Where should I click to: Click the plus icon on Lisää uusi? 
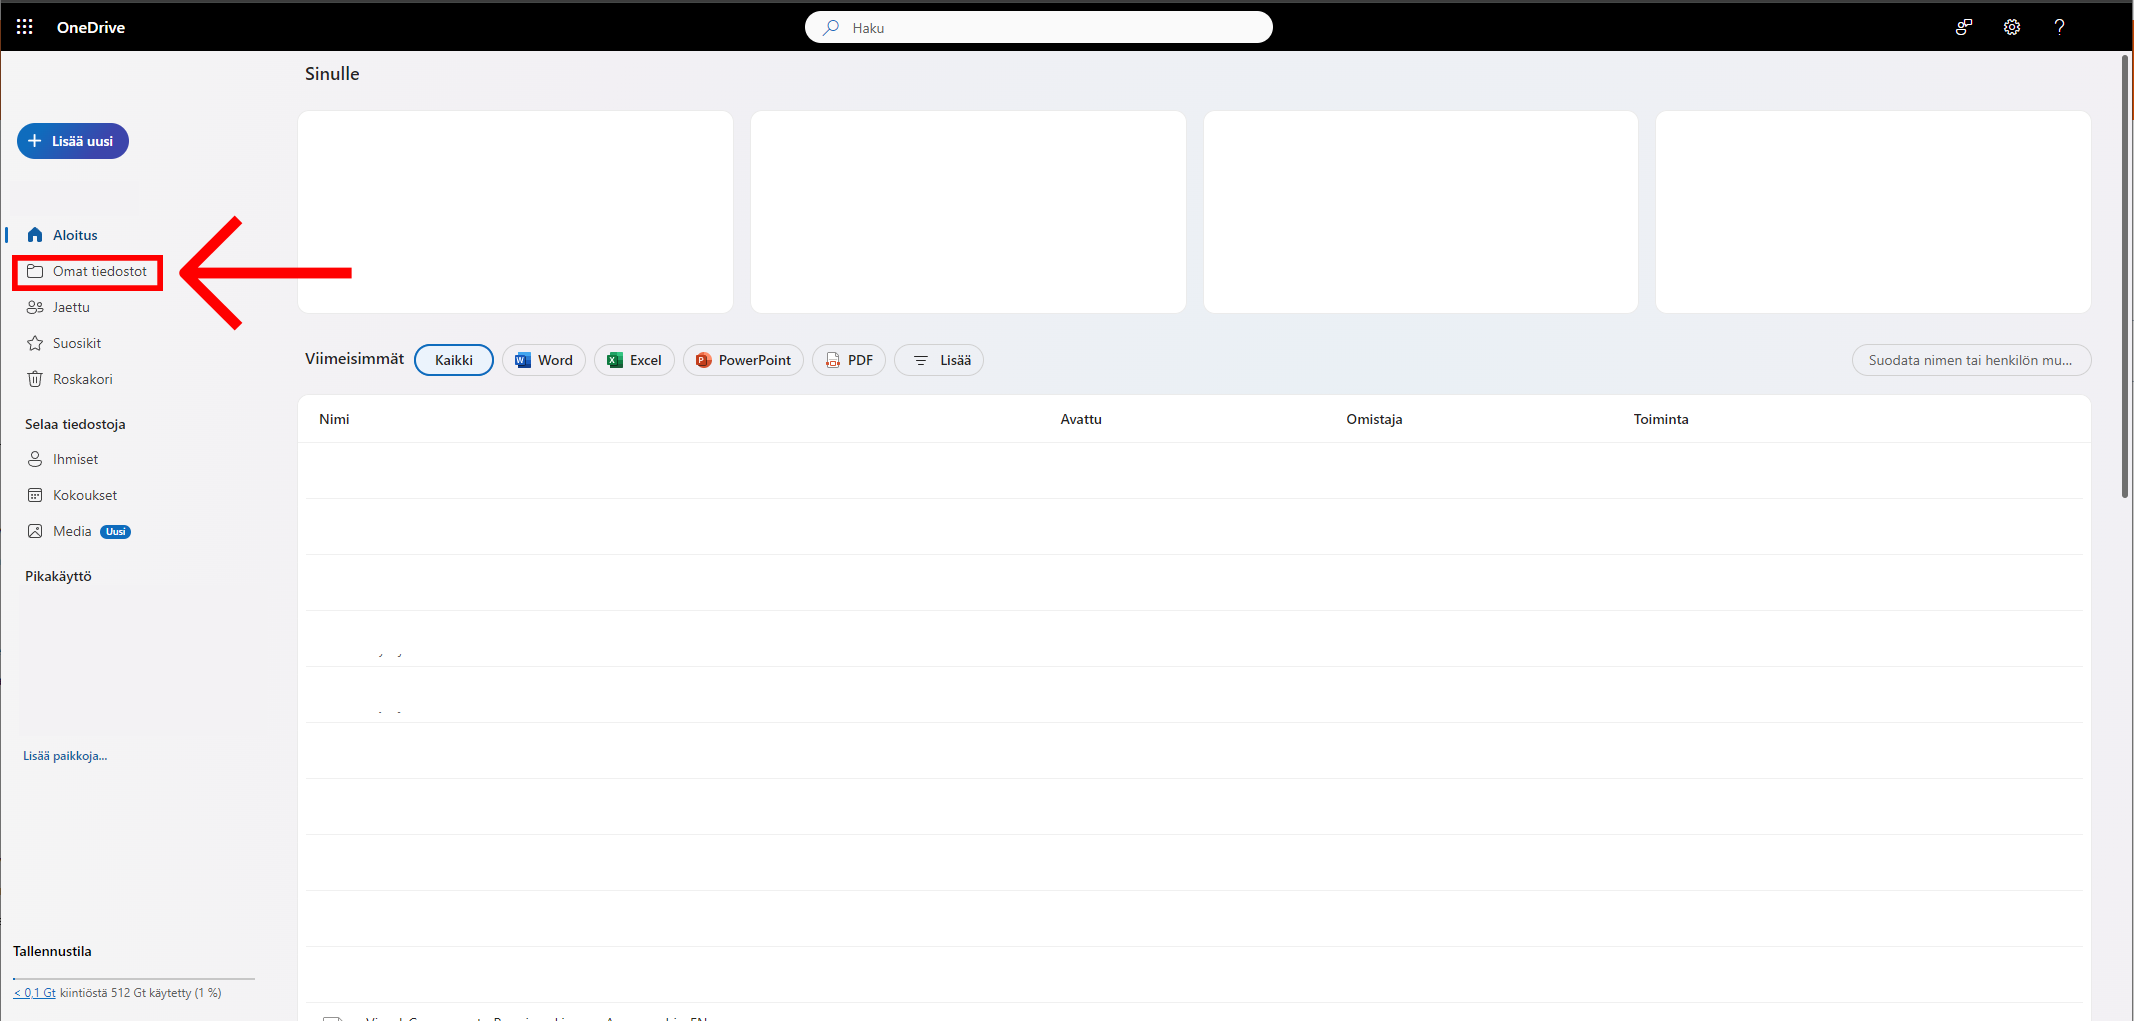tap(35, 141)
